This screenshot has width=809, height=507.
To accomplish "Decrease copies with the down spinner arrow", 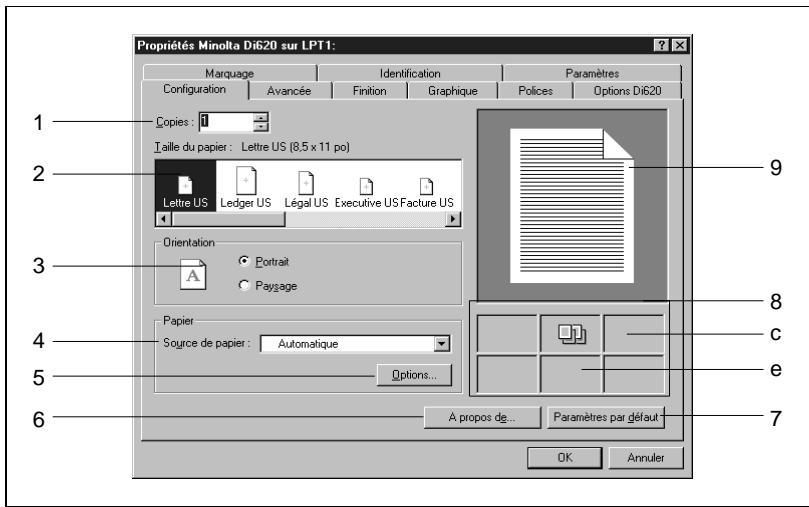I will (261, 126).
